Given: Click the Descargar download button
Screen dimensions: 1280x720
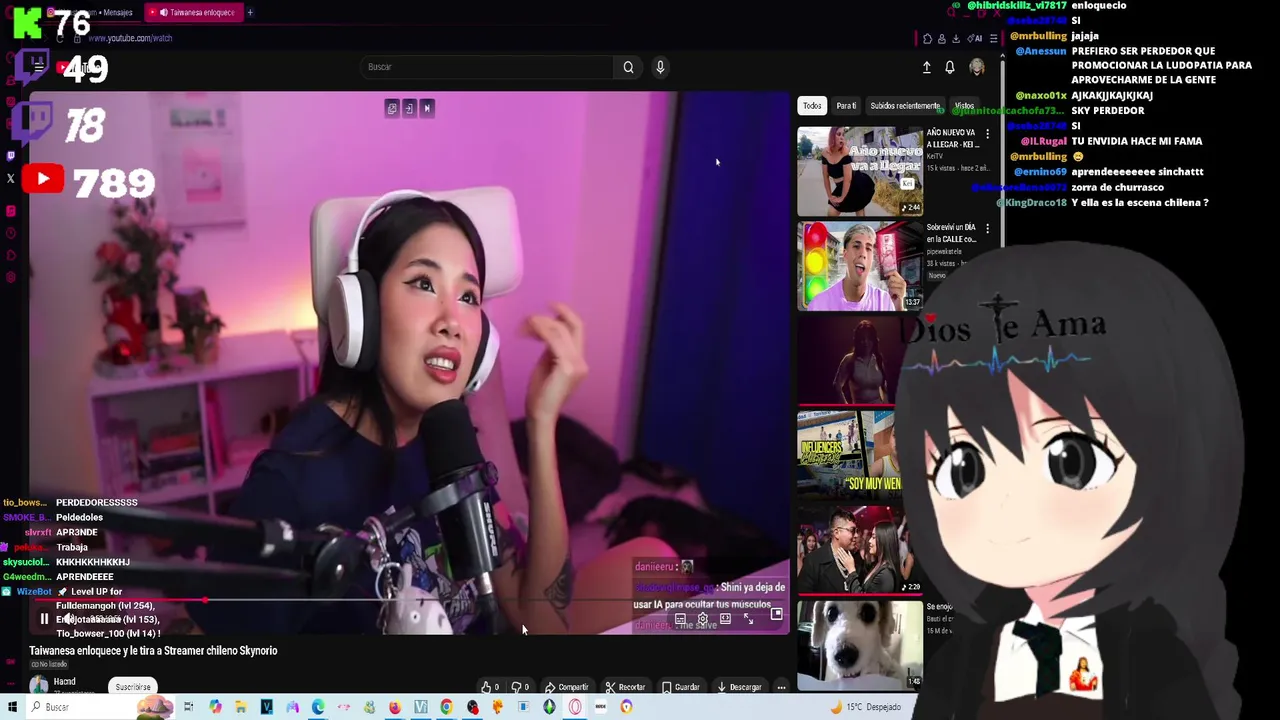Looking at the screenshot, I should pos(740,687).
